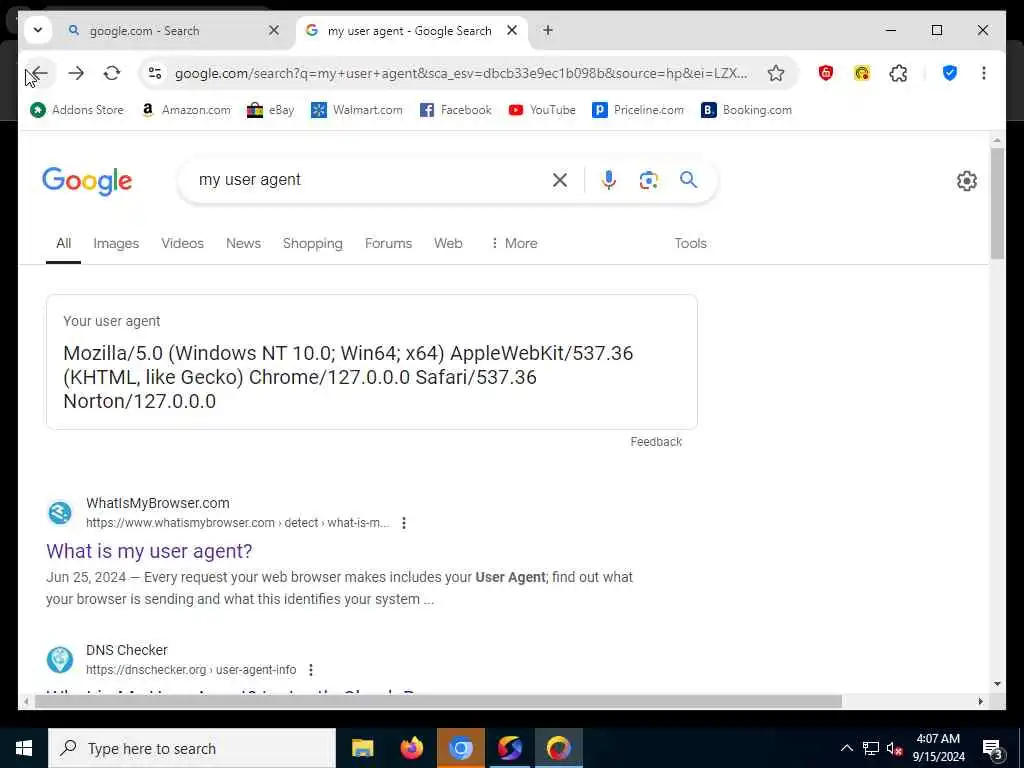Open the Windows Start menu
The image size is (1024, 768).
tap(24, 748)
